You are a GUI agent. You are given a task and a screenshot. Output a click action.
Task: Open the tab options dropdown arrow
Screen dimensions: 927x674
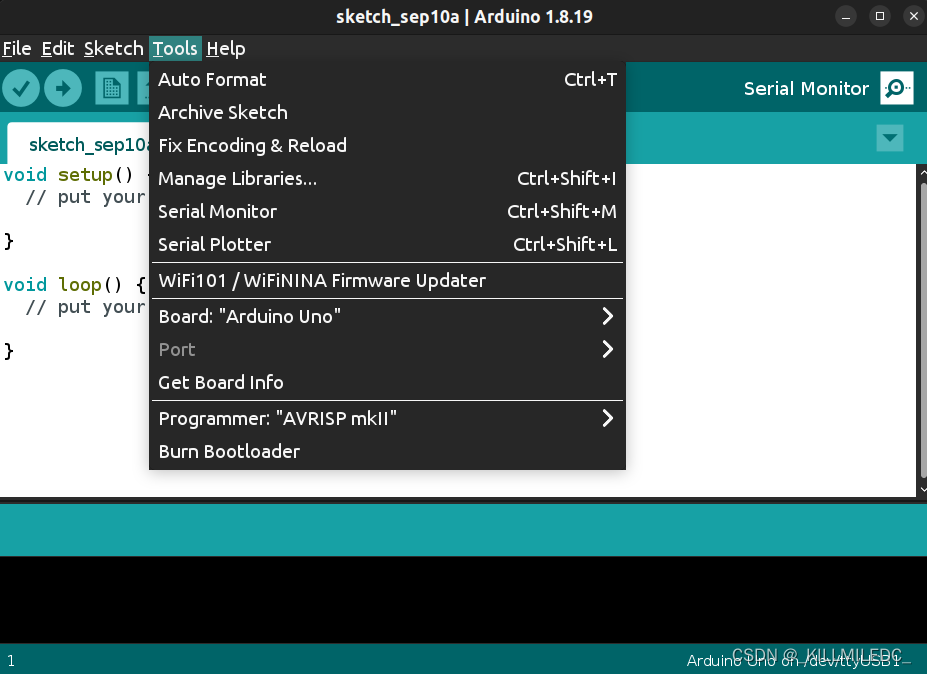pyautogui.click(x=889, y=138)
